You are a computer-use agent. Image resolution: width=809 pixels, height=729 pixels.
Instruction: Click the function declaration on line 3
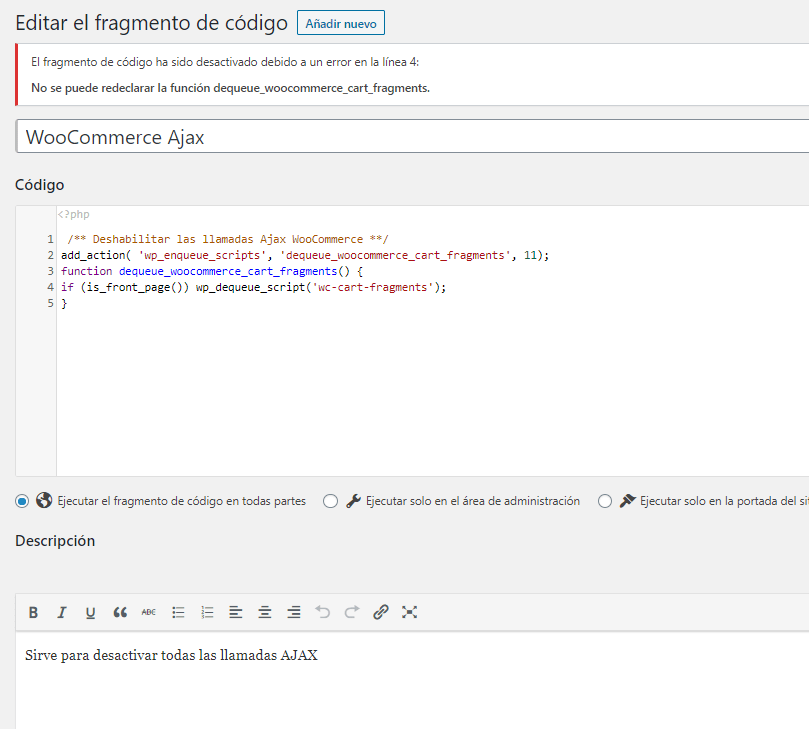coord(212,271)
